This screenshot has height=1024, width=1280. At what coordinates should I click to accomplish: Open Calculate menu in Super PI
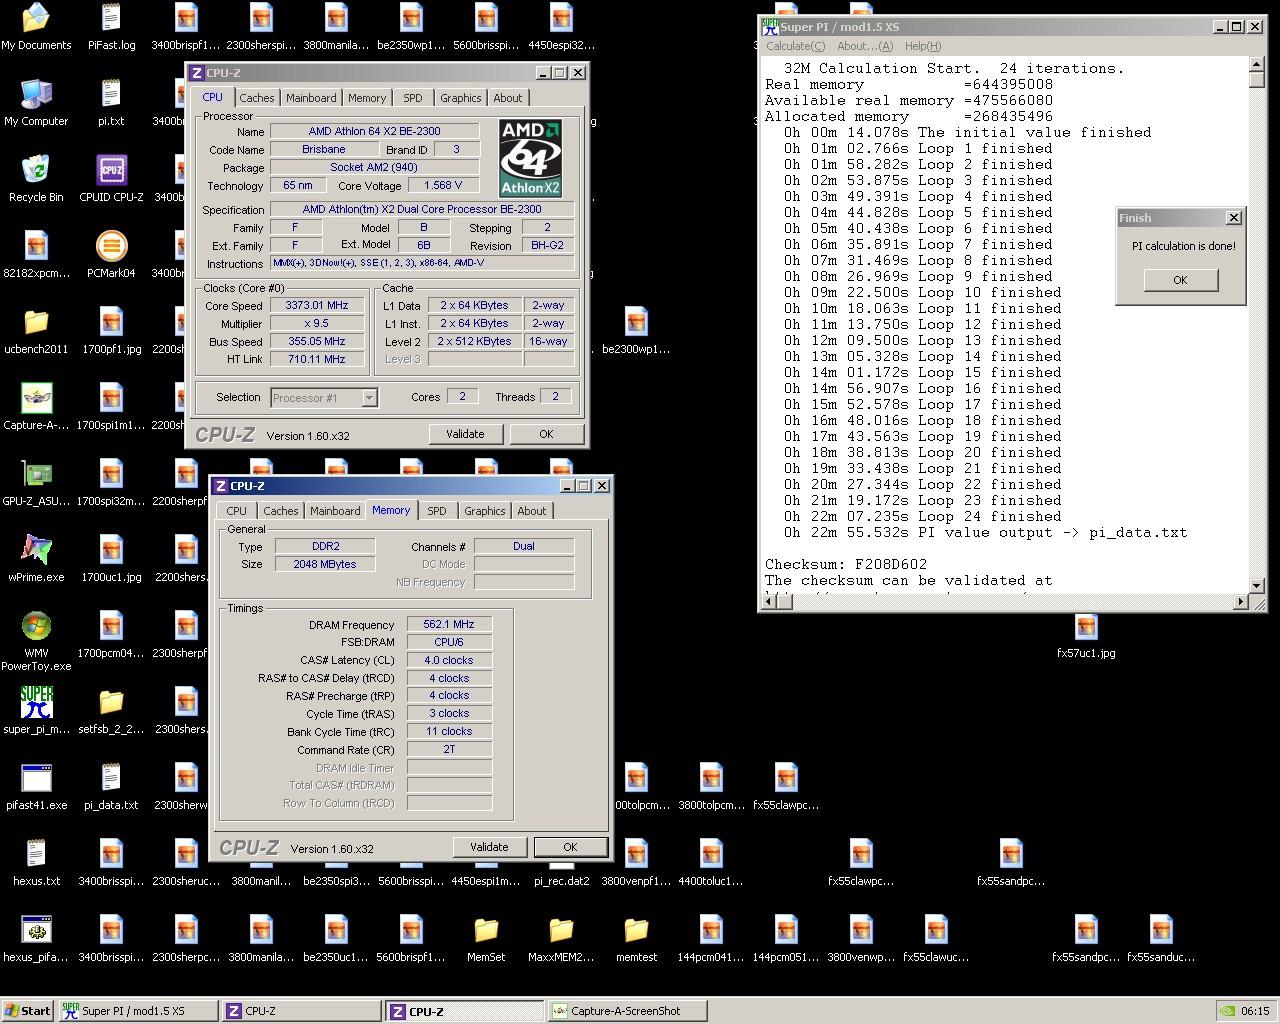(795, 46)
